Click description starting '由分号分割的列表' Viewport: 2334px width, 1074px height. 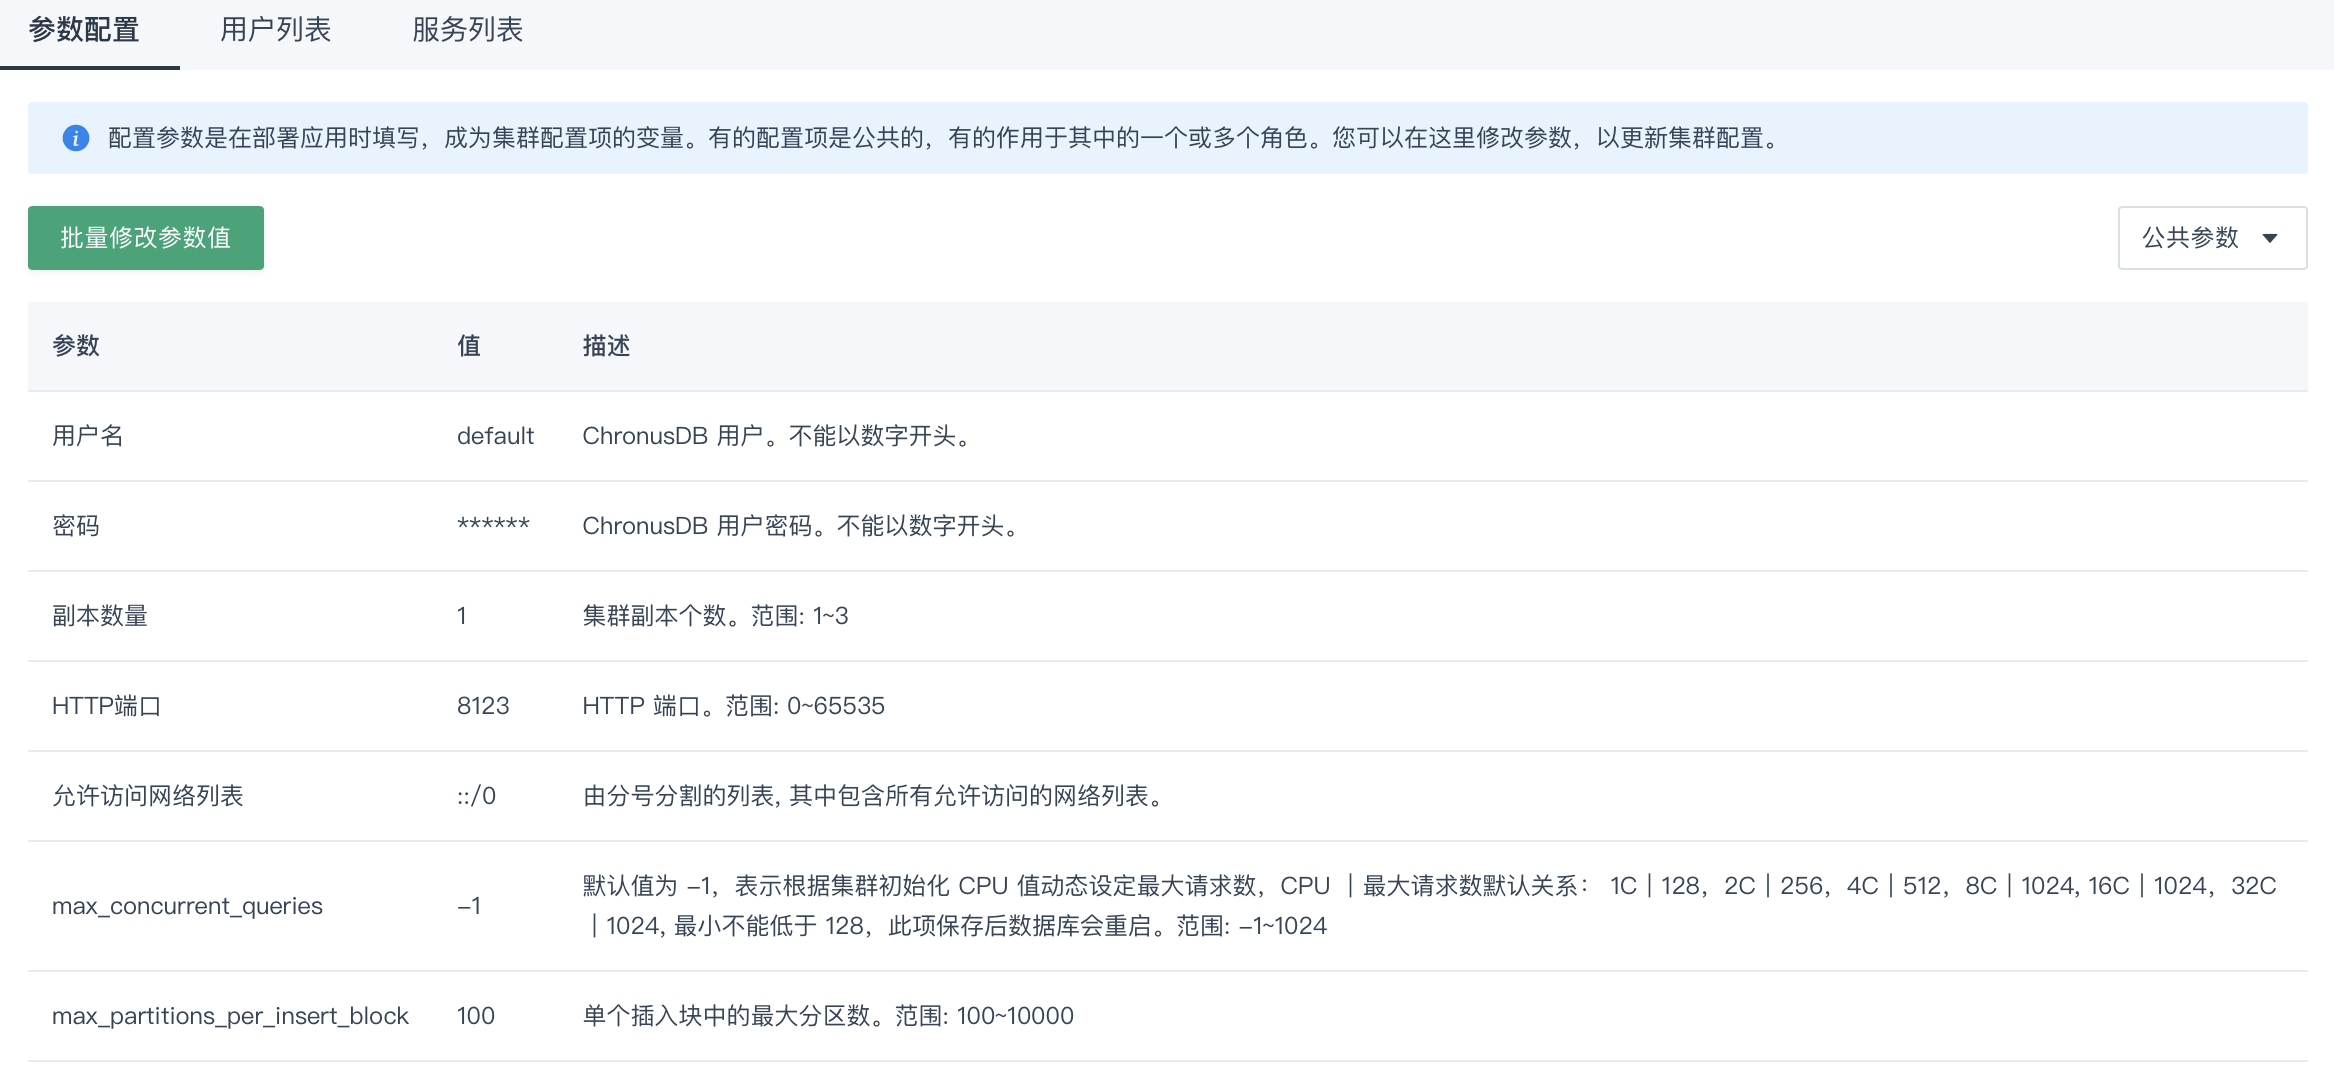[x=875, y=796]
